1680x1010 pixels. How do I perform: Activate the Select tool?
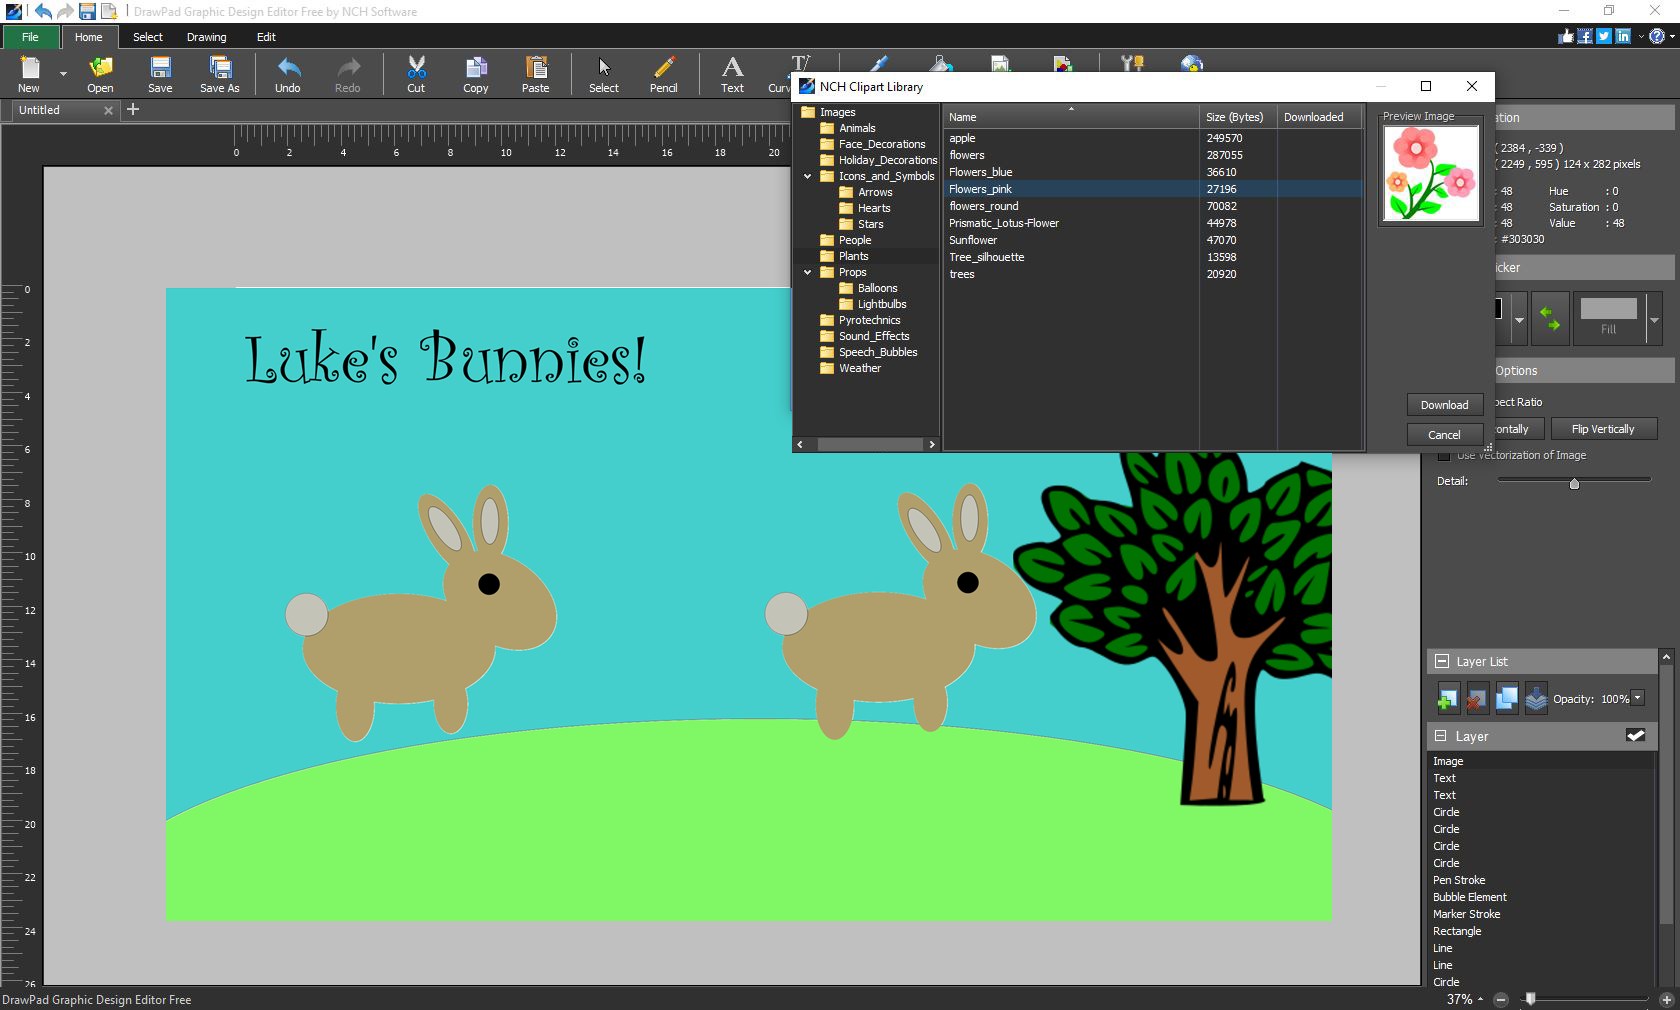click(x=603, y=74)
